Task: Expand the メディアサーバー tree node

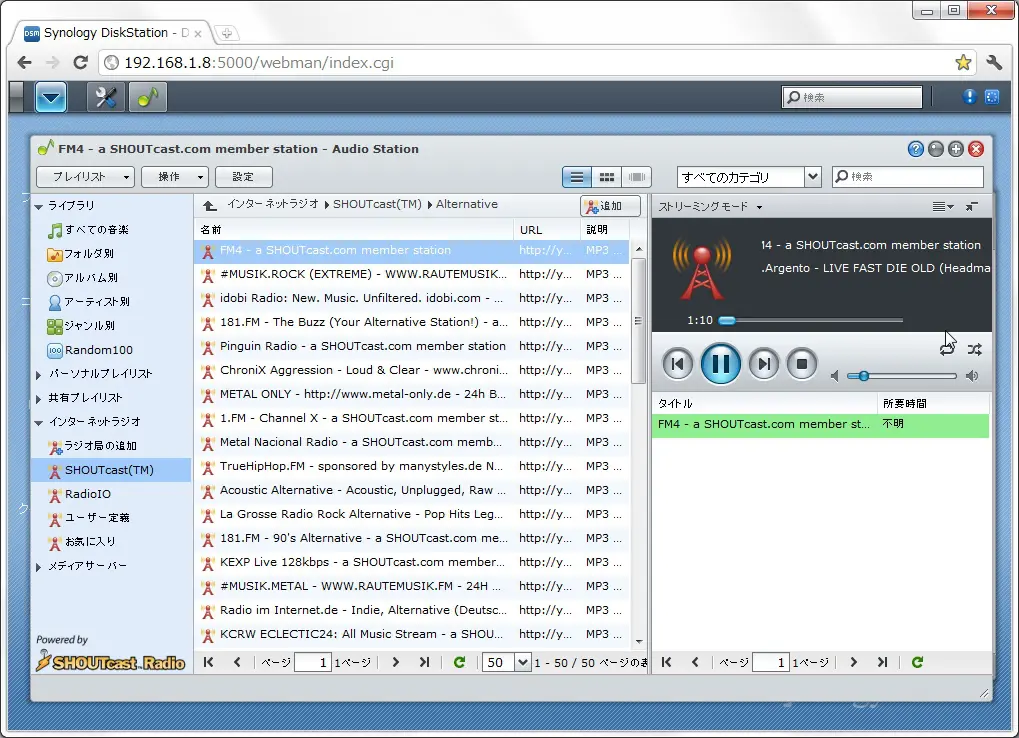Action: coord(38,567)
